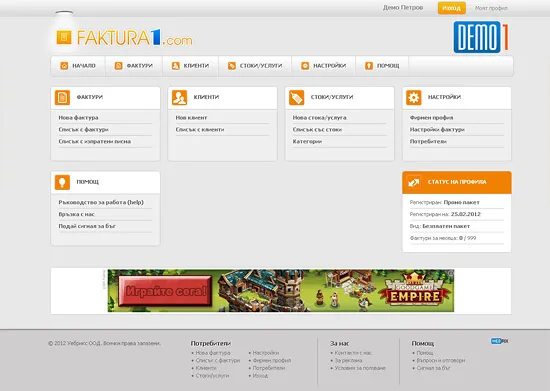Click footer link Сигнал за бъг

point(434,368)
